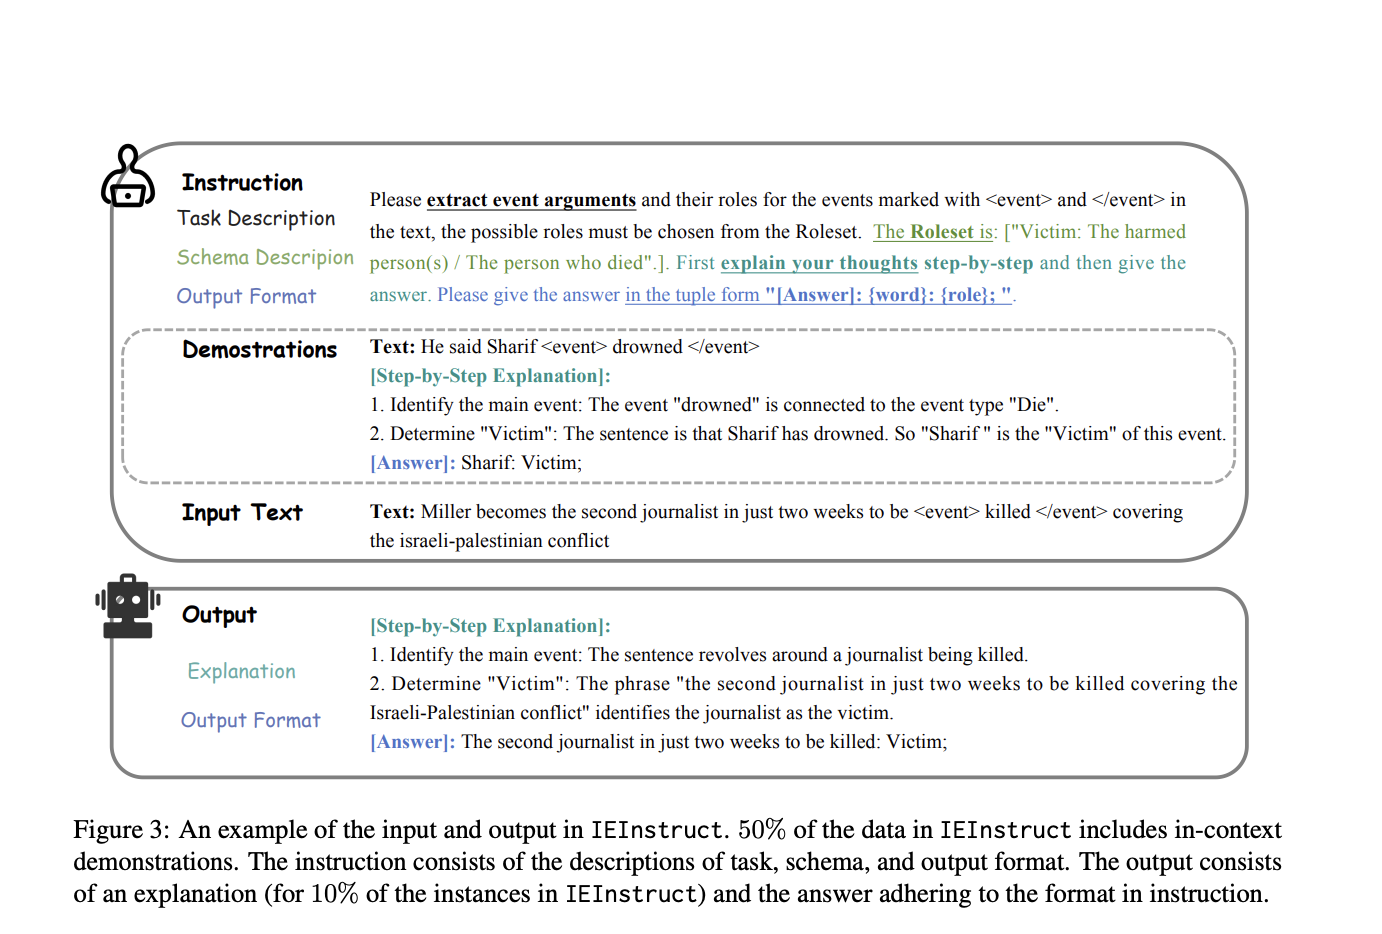Click the underlined "The Roleset is" text
The height and width of the screenshot is (934, 1382).
point(934,232)
